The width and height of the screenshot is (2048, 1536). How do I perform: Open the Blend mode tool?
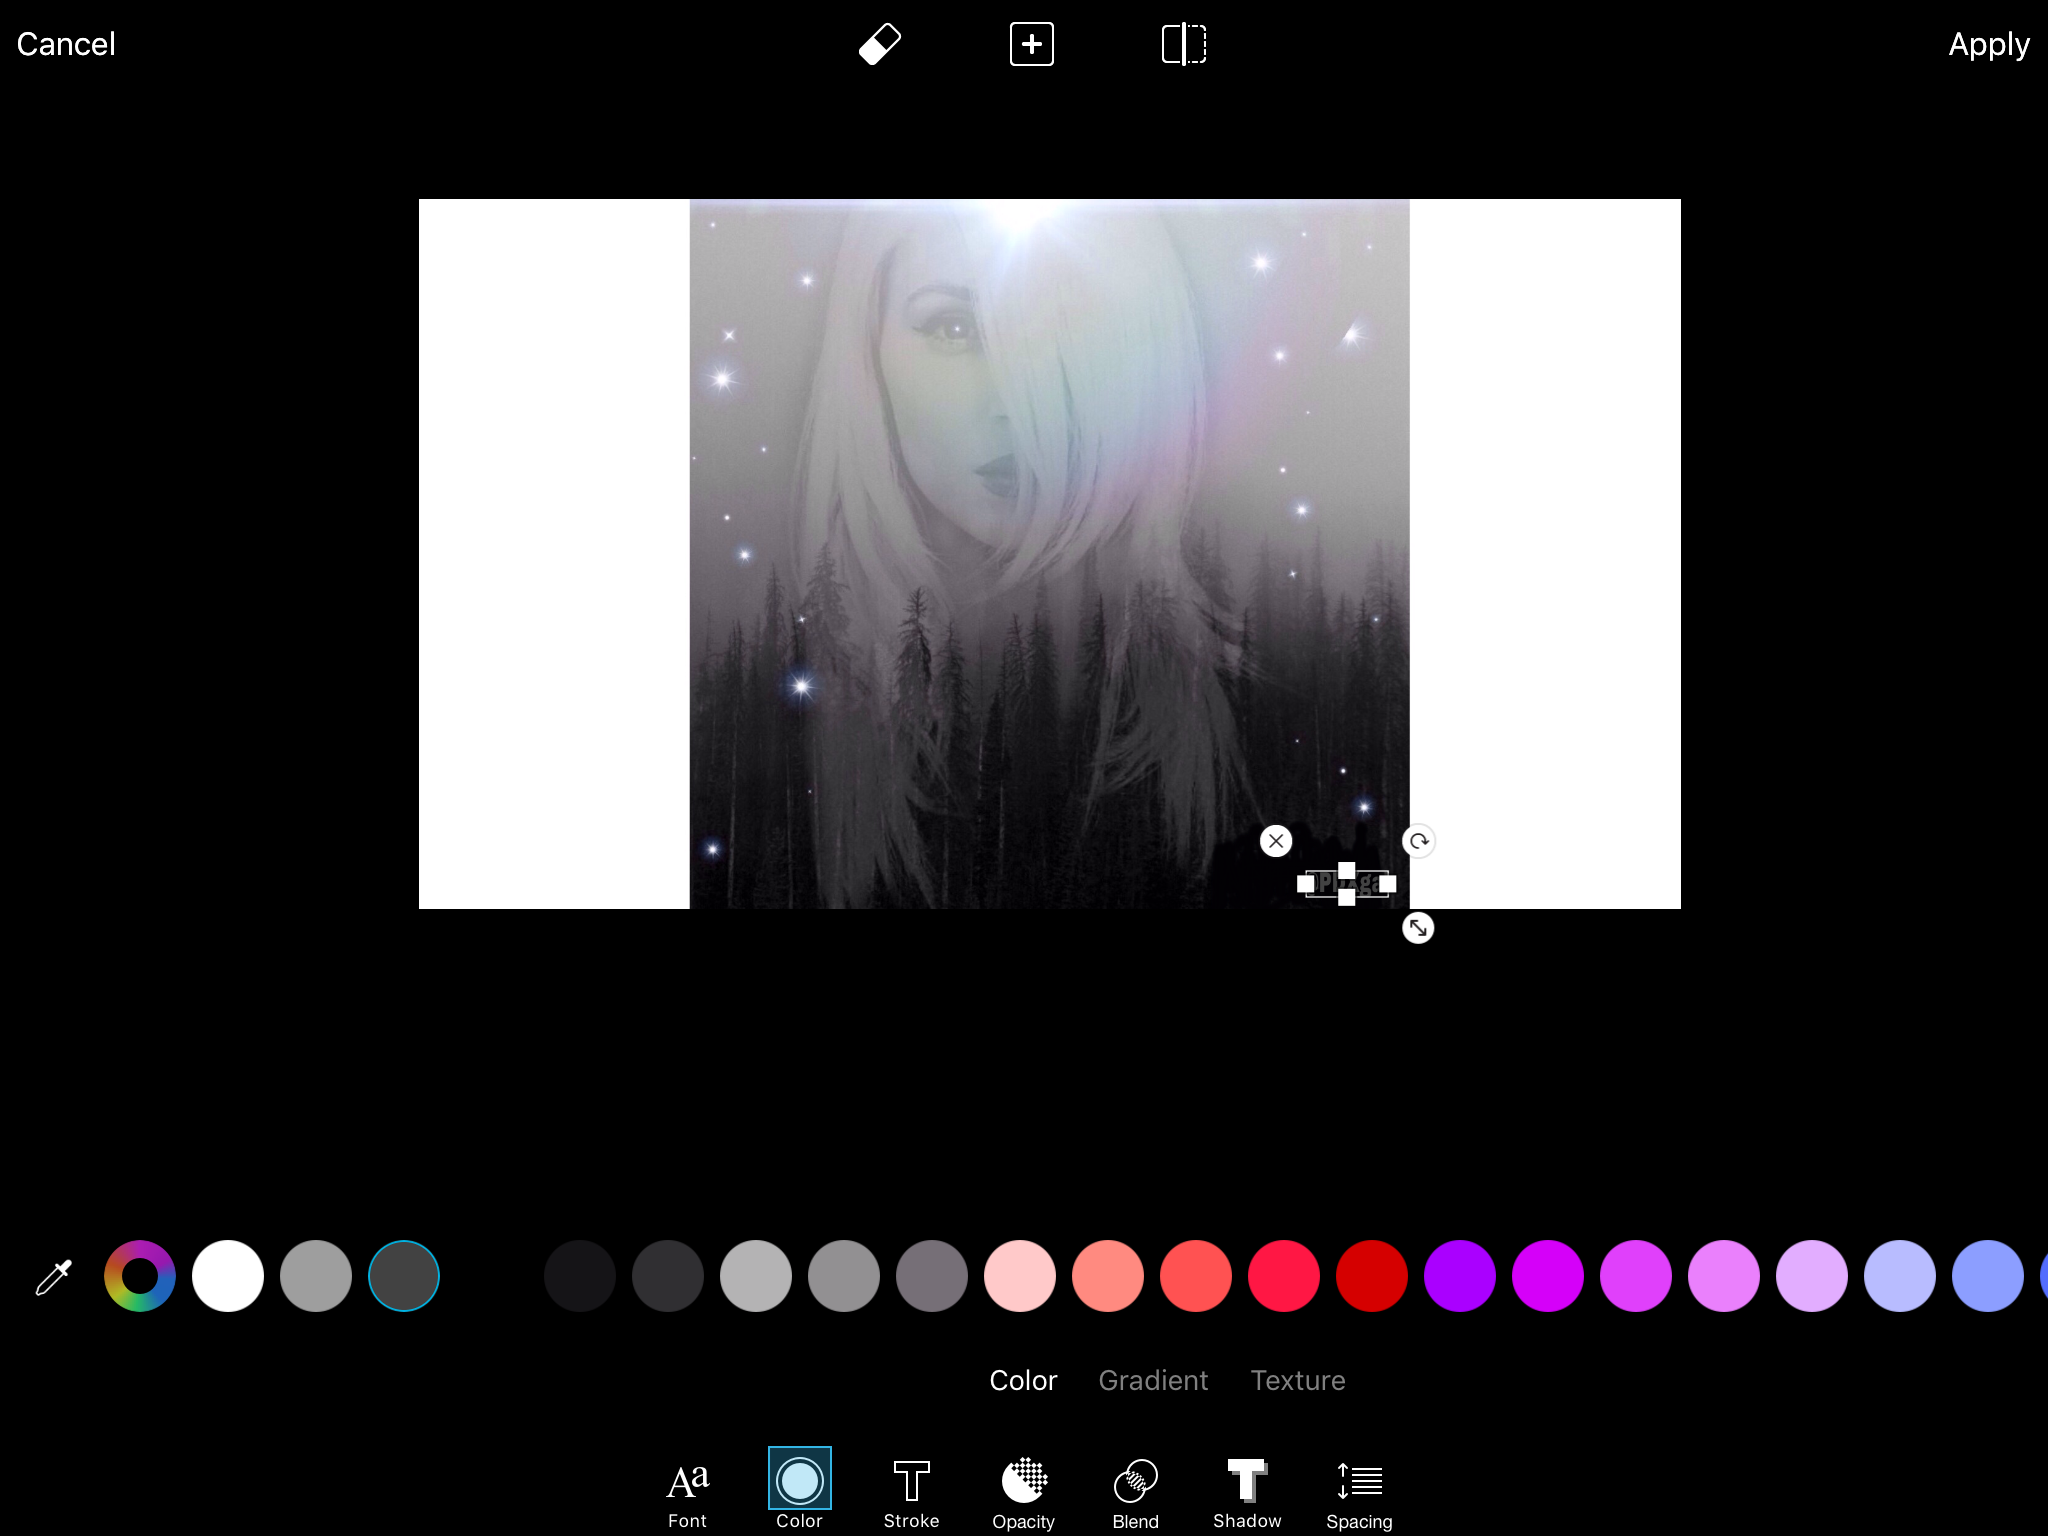coord(1135,1493)
